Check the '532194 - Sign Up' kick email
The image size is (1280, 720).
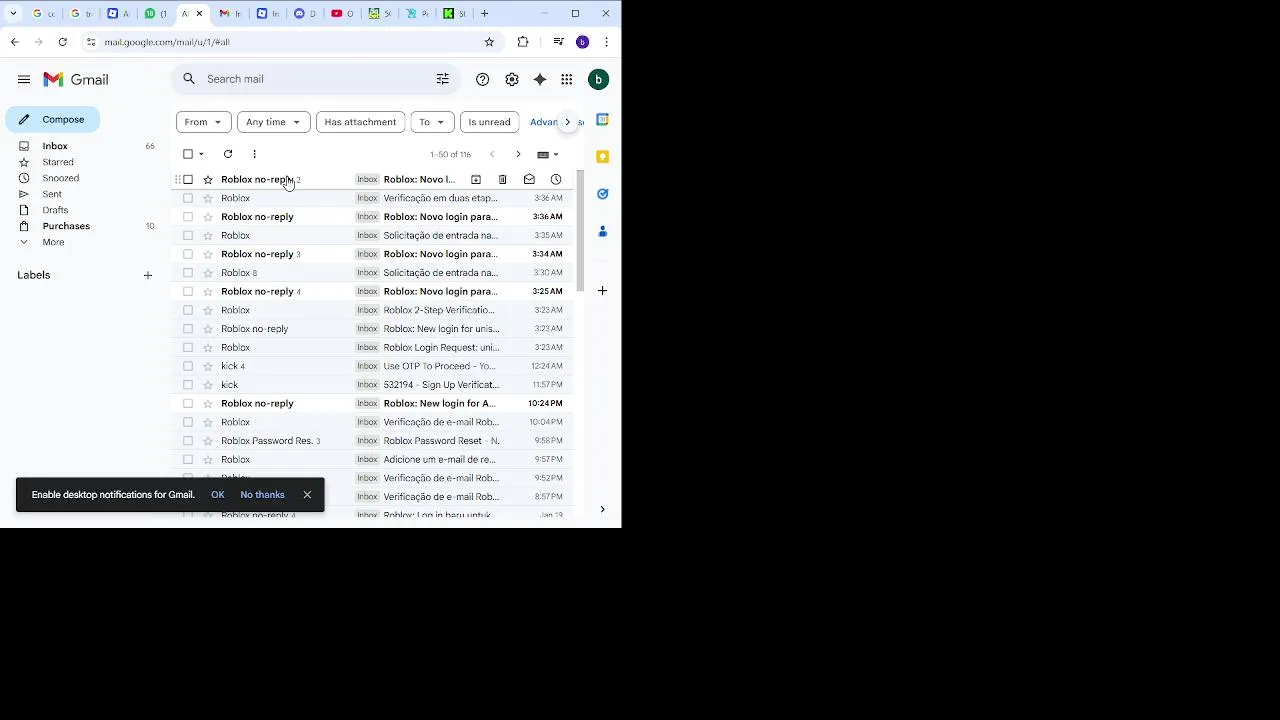pyautogui.click(x=188, y=385)
